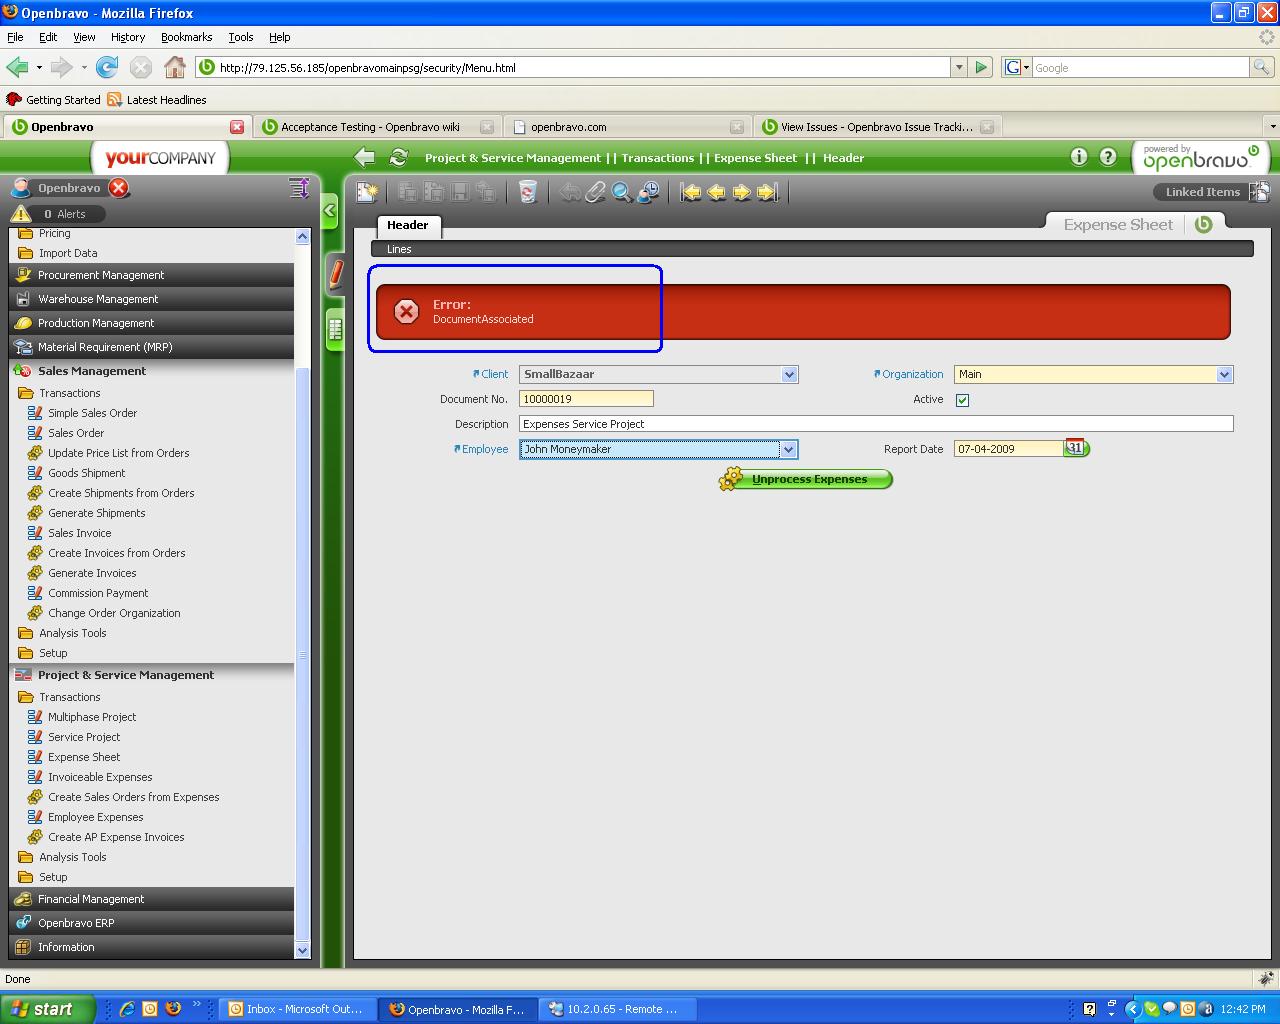Viewport: 1280px width, 1024px height.
Task: Expand the Employee dropdown list
Action: click(x=788, y=449)
